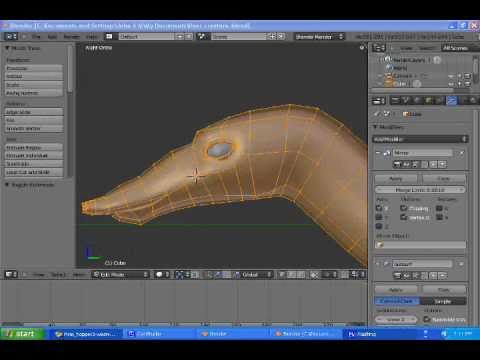Select the World row in the outliner
The width and height of the screenshot is (480, 360).
(x=397, y=68)
